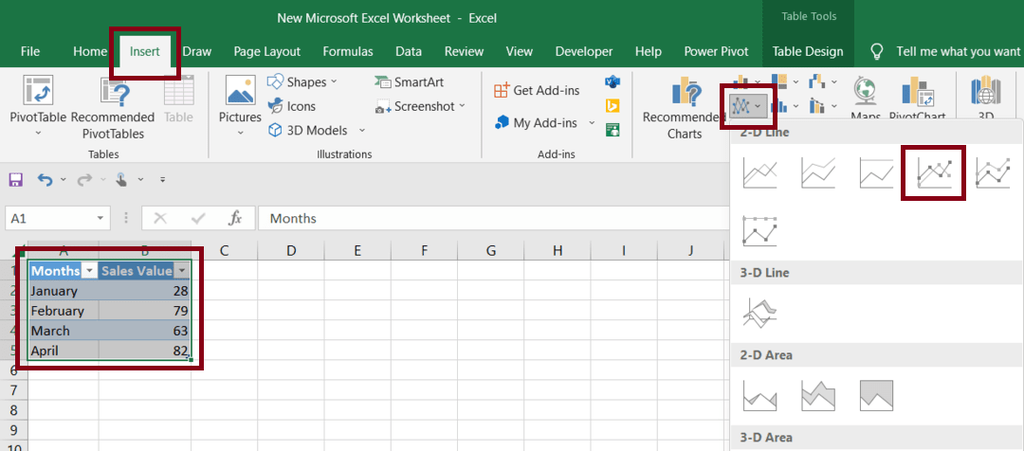This screenshot has height=451, width=1024.
Task: Select the Line with Markers chart
Action: [x=934, y=173]
